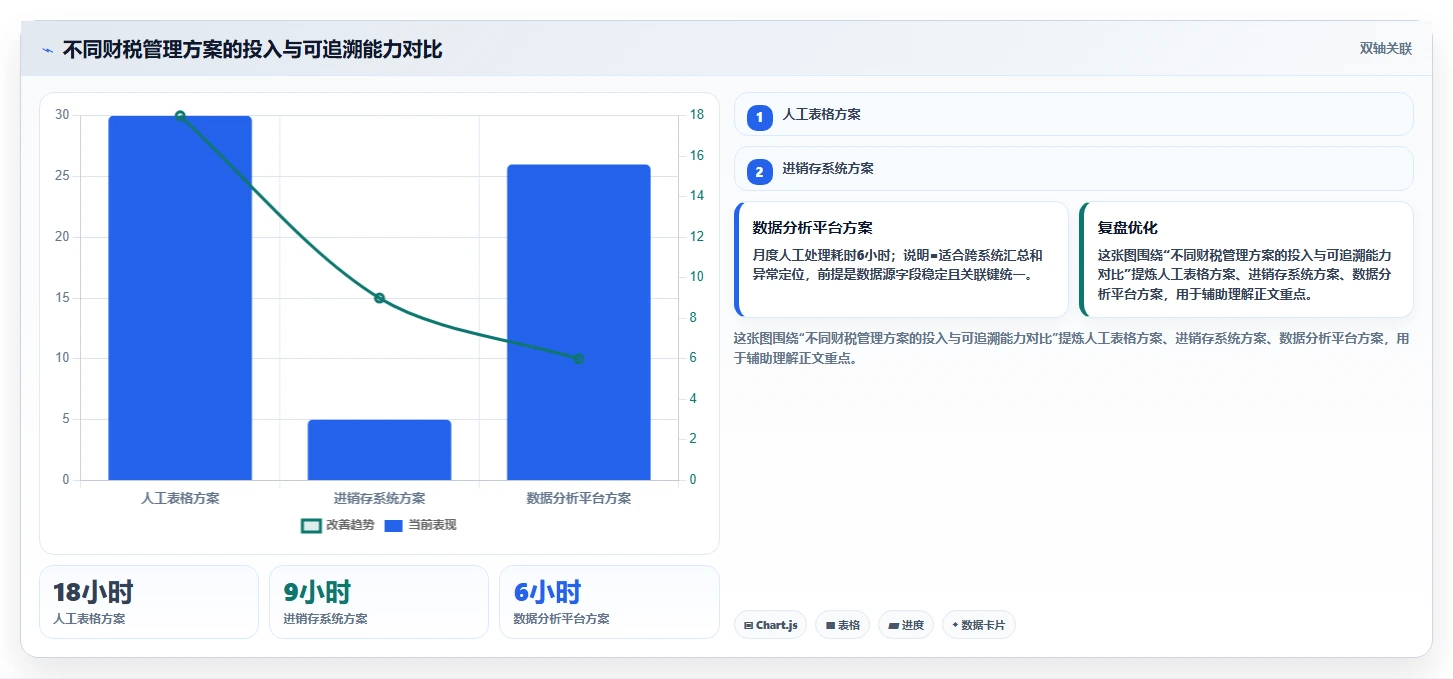The width and height of the screenshot is (1453, 679).
Task: Click the 表格 tag chip
Action: 843,625
